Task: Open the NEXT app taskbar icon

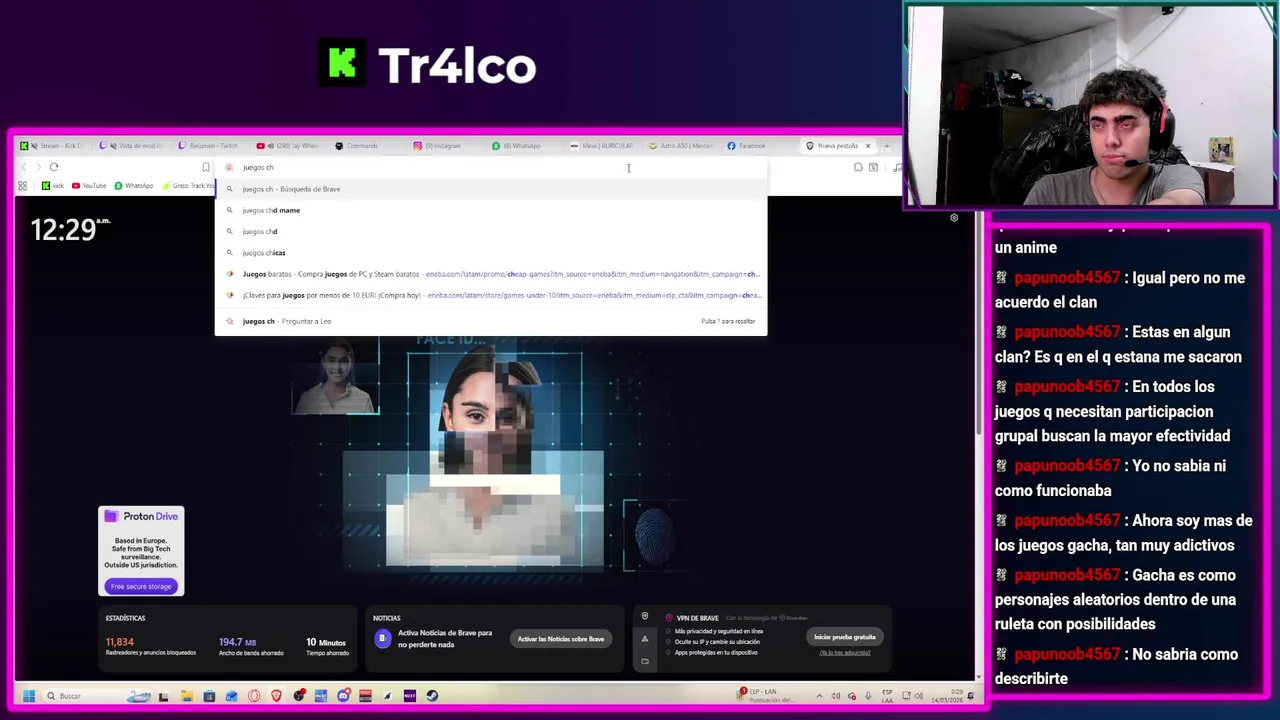Action: [x=410, y=696]
